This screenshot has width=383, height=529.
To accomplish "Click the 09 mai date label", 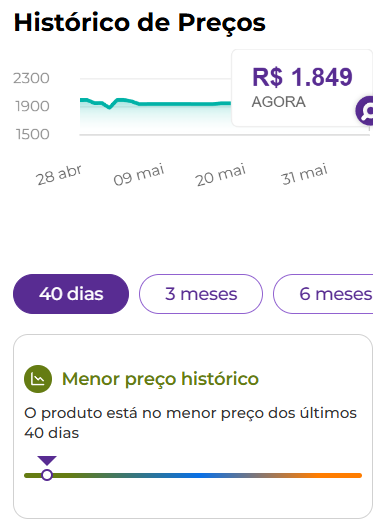I will pos(139,174).
